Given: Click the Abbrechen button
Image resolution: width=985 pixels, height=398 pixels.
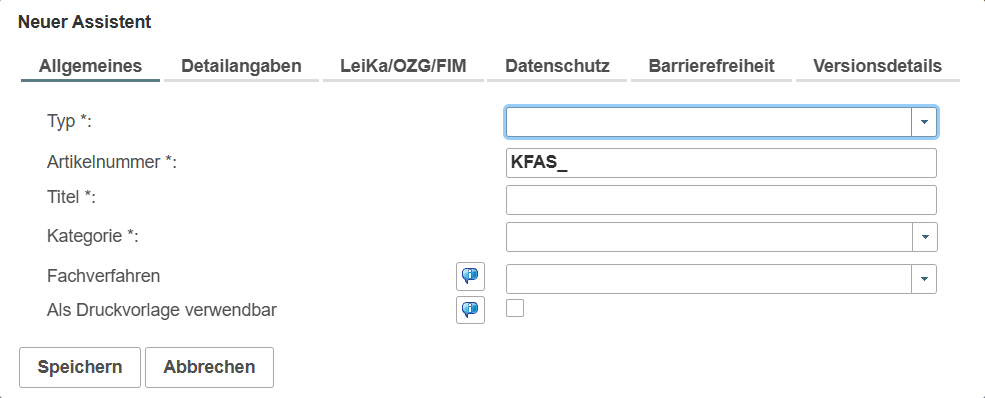Looking at the screenshot, I should pos(209,367).
